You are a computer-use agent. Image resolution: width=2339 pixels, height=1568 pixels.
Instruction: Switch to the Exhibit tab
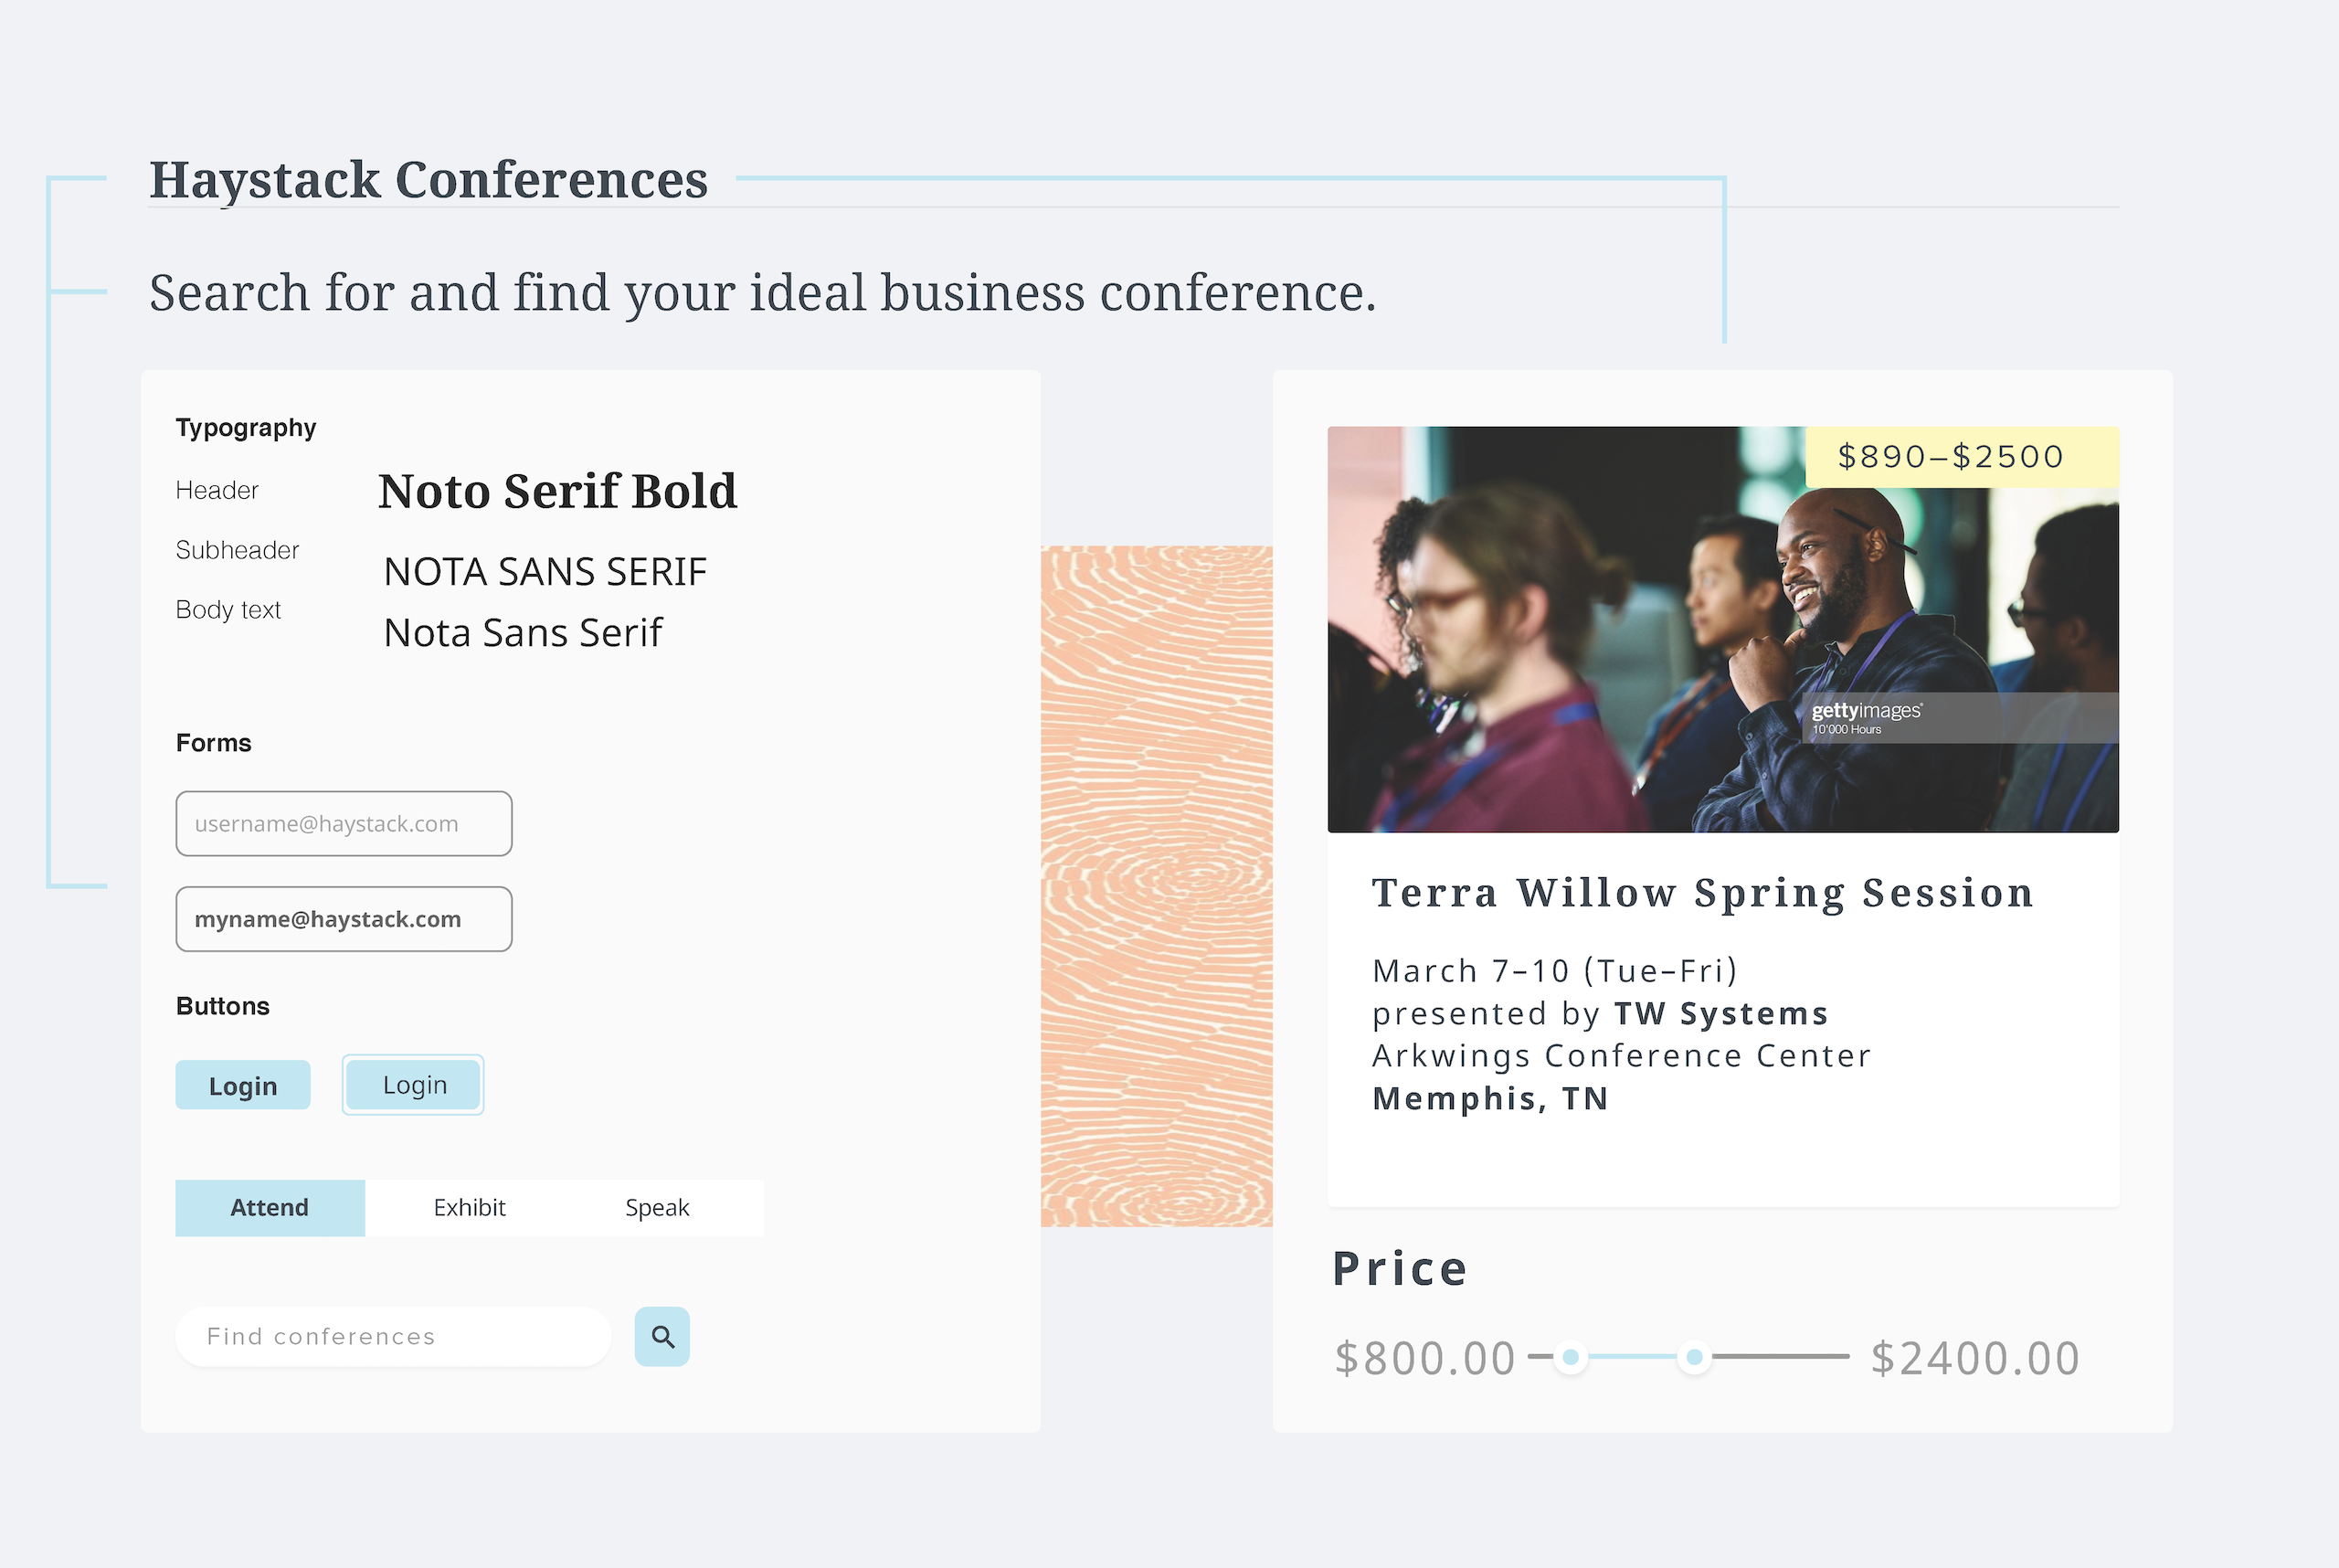pyautogui.click(x=469, y=1207)
